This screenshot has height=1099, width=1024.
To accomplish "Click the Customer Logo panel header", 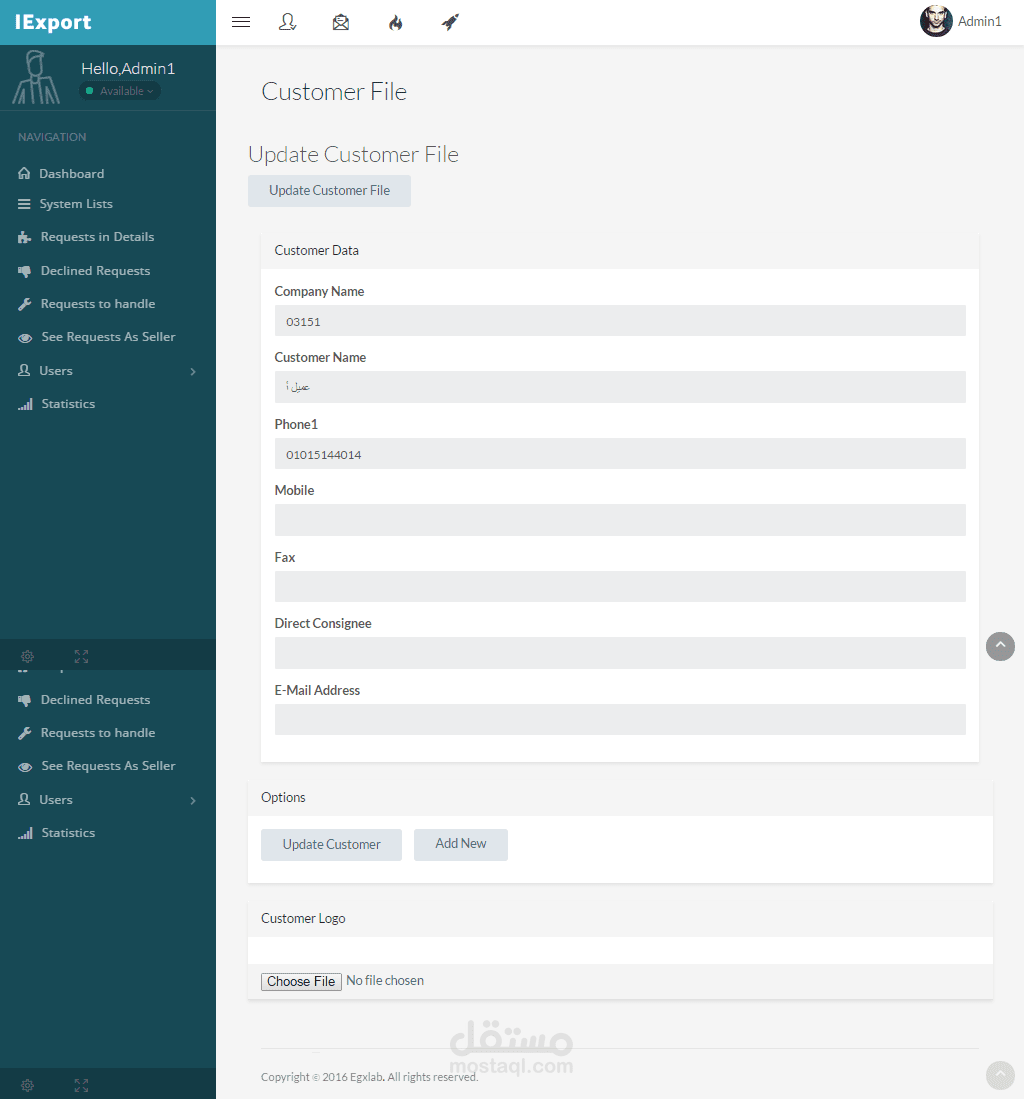I will (620, 918).
